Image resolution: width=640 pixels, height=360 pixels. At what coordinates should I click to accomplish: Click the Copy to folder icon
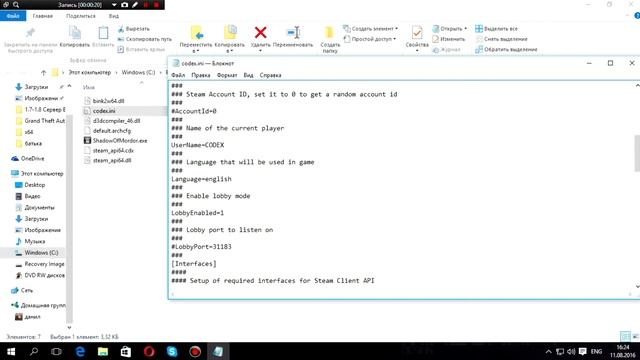click(x=230, y=33)
